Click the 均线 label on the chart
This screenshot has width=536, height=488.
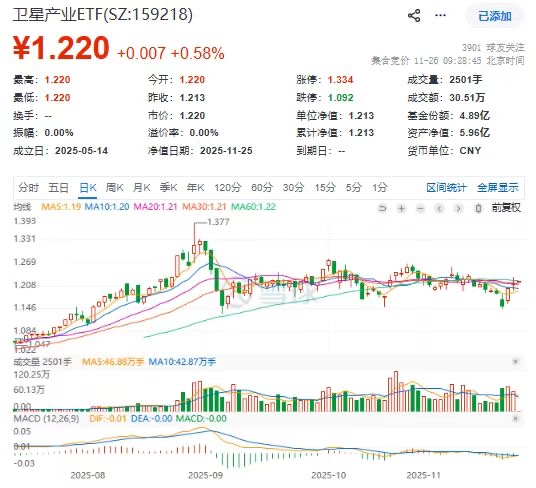coord(22,207)
